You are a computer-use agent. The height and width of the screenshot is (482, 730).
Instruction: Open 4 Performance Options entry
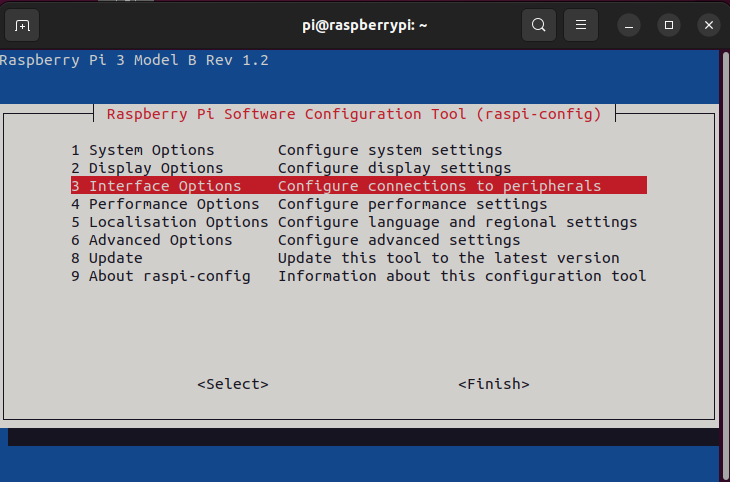165,204
